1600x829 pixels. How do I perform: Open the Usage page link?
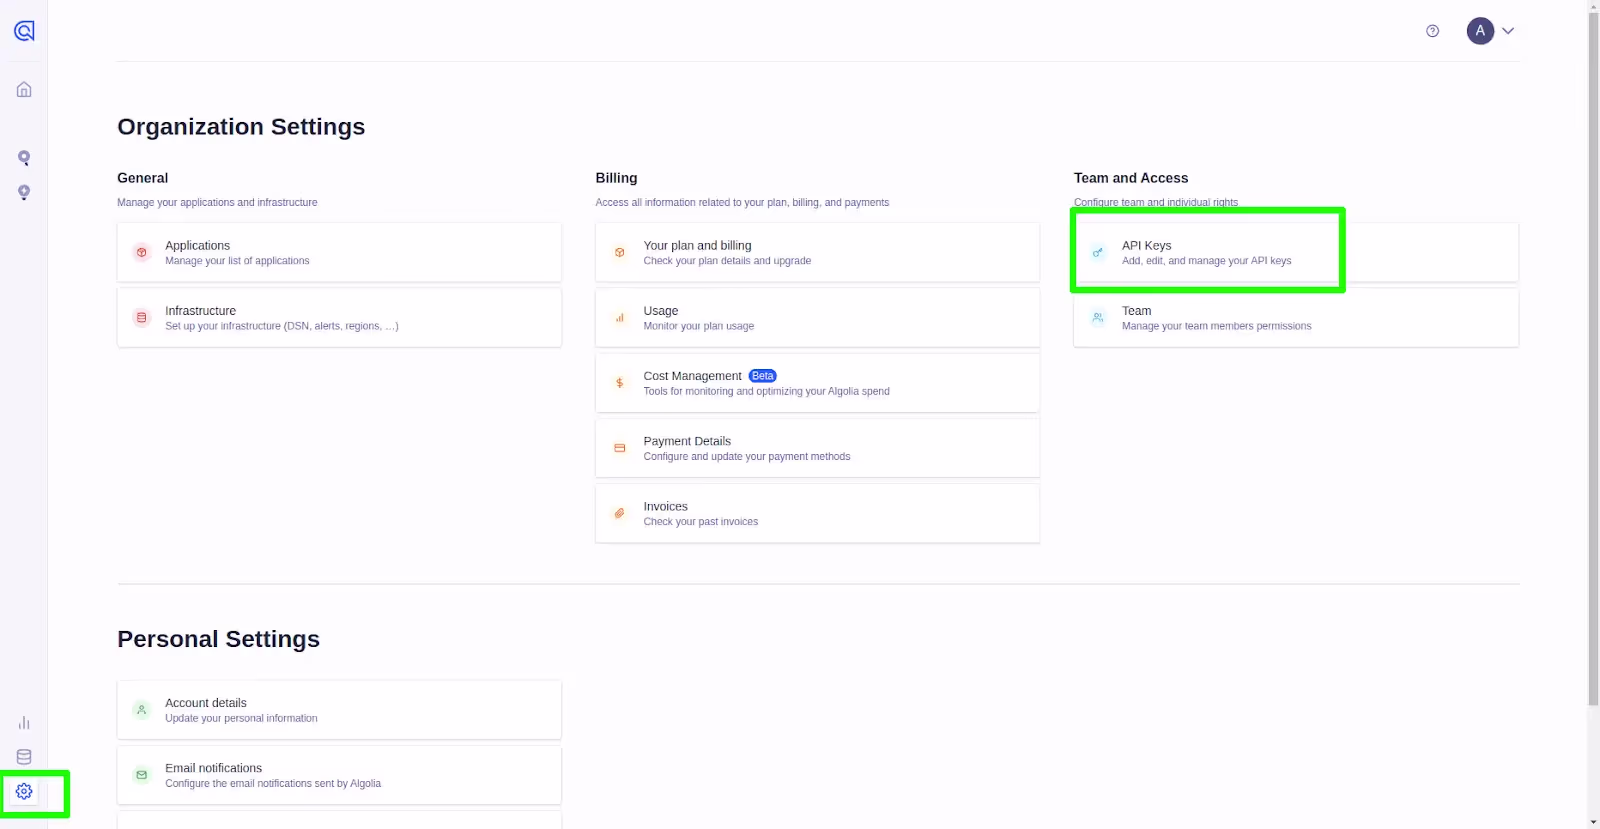click(x=817, y=318)
